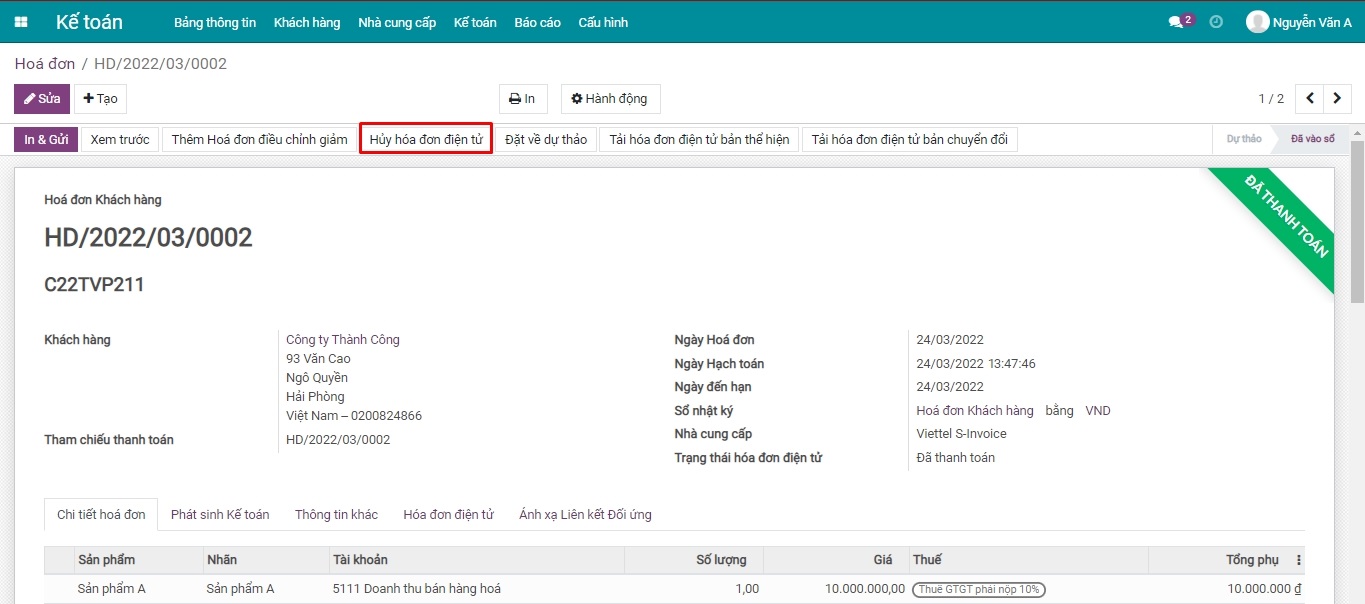
Task: Advance to next invoice with right arrow
Action: [1337, 98]
